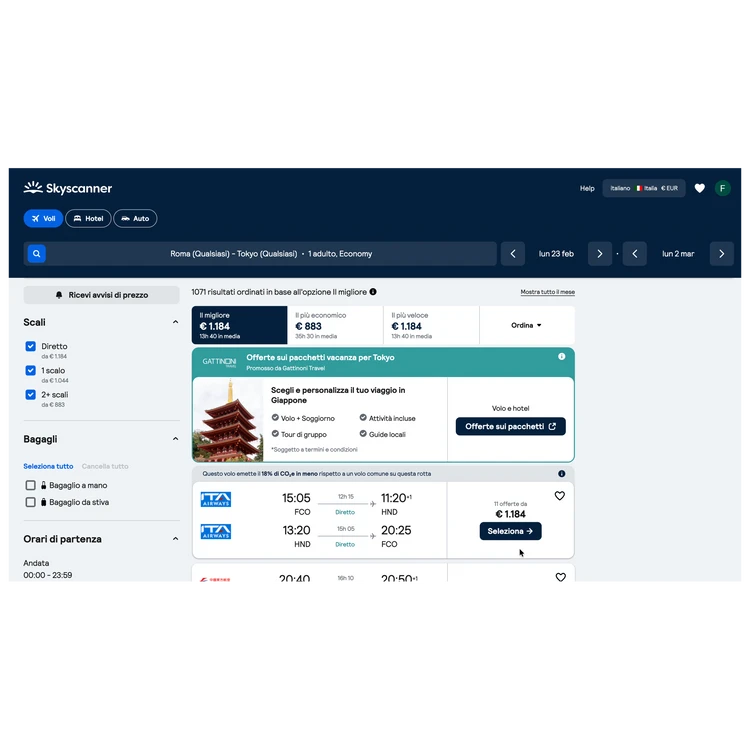The image size is (750, 750).
Task: Click Andata time range 00:00 - 23:59
Action: (x=48, y=575)
